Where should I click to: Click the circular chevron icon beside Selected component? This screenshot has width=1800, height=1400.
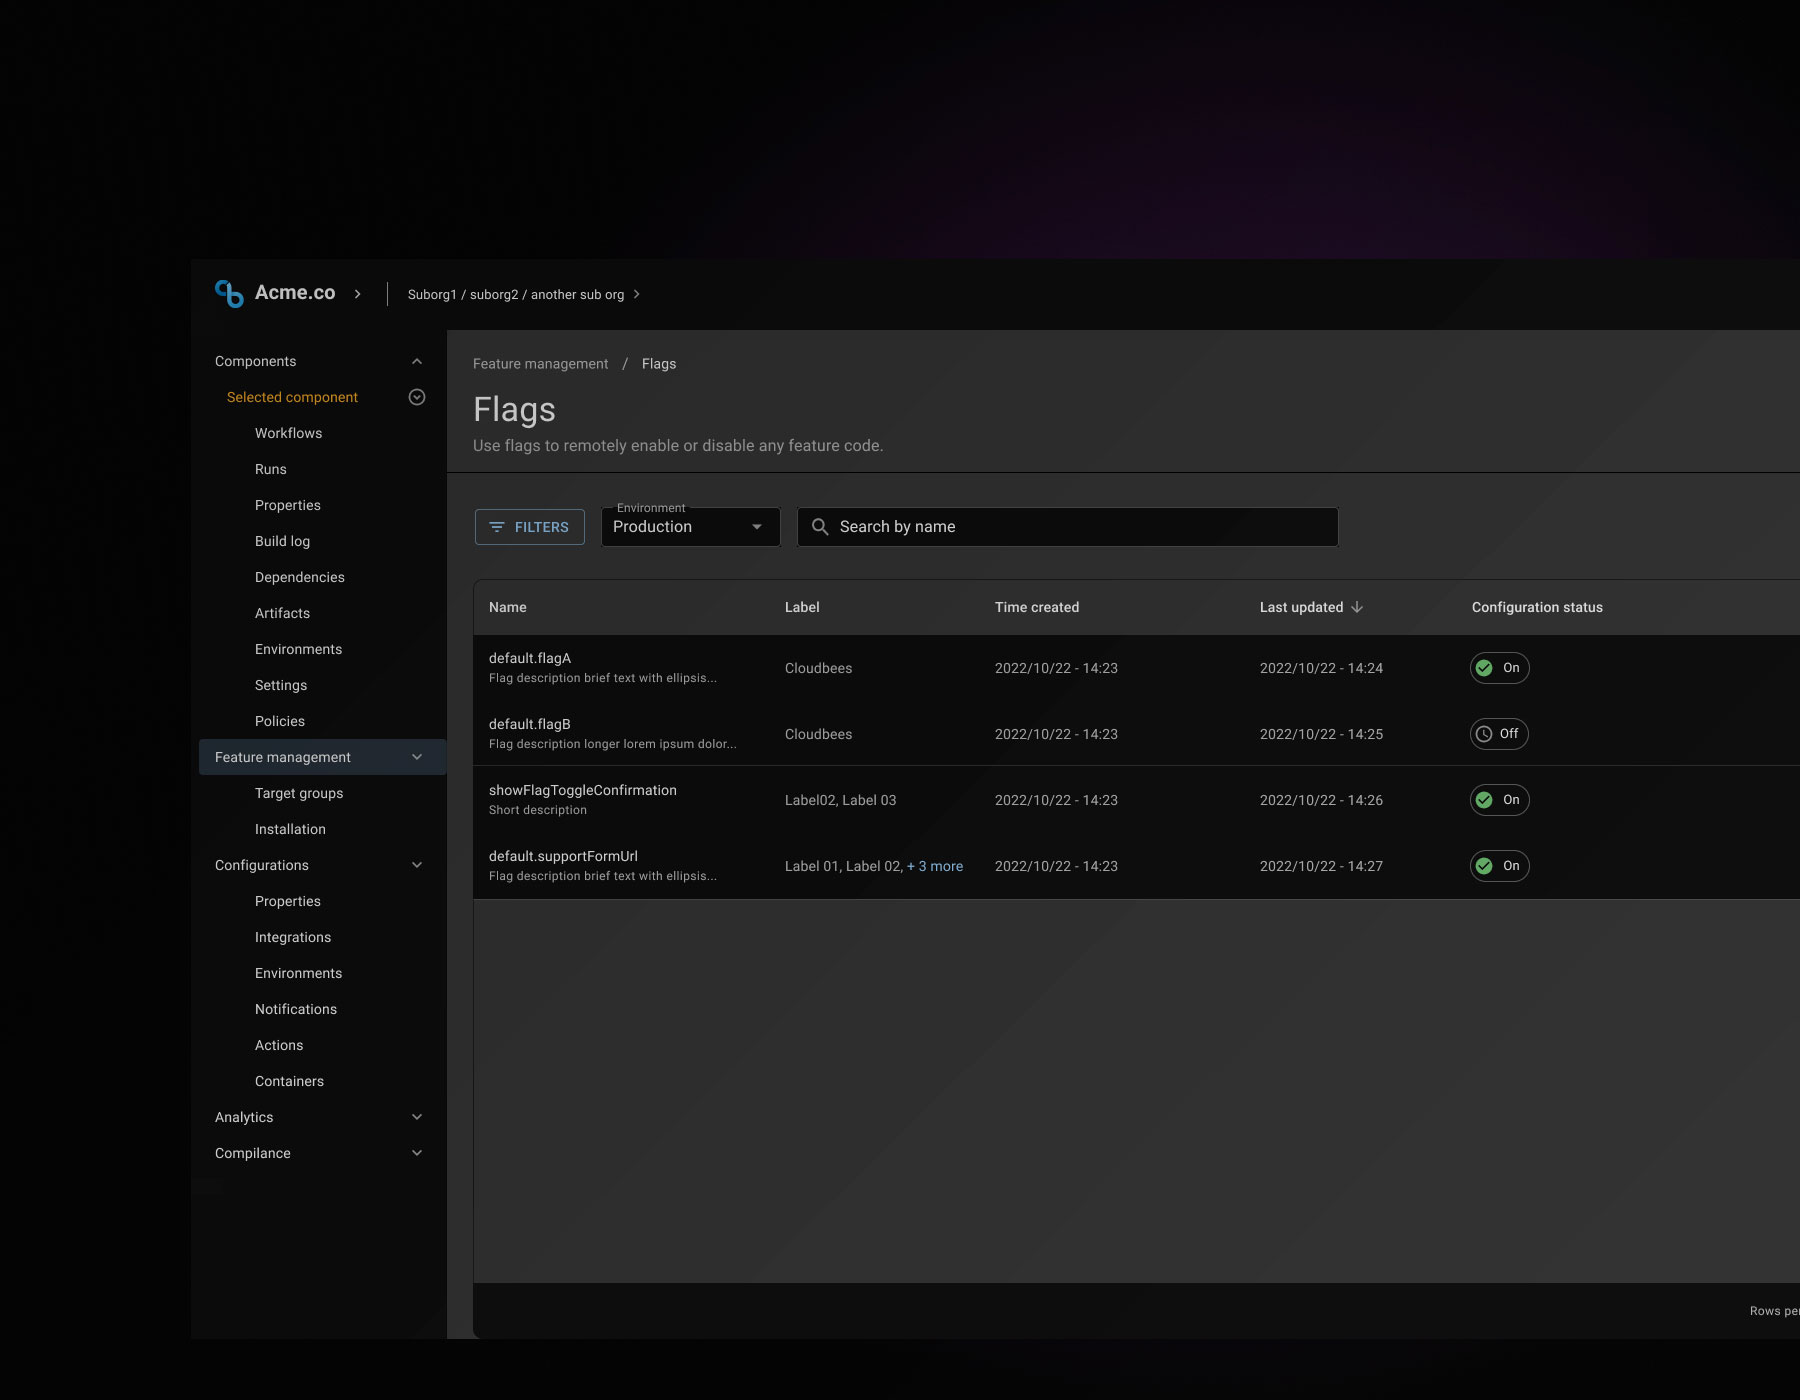click(416, 397)
